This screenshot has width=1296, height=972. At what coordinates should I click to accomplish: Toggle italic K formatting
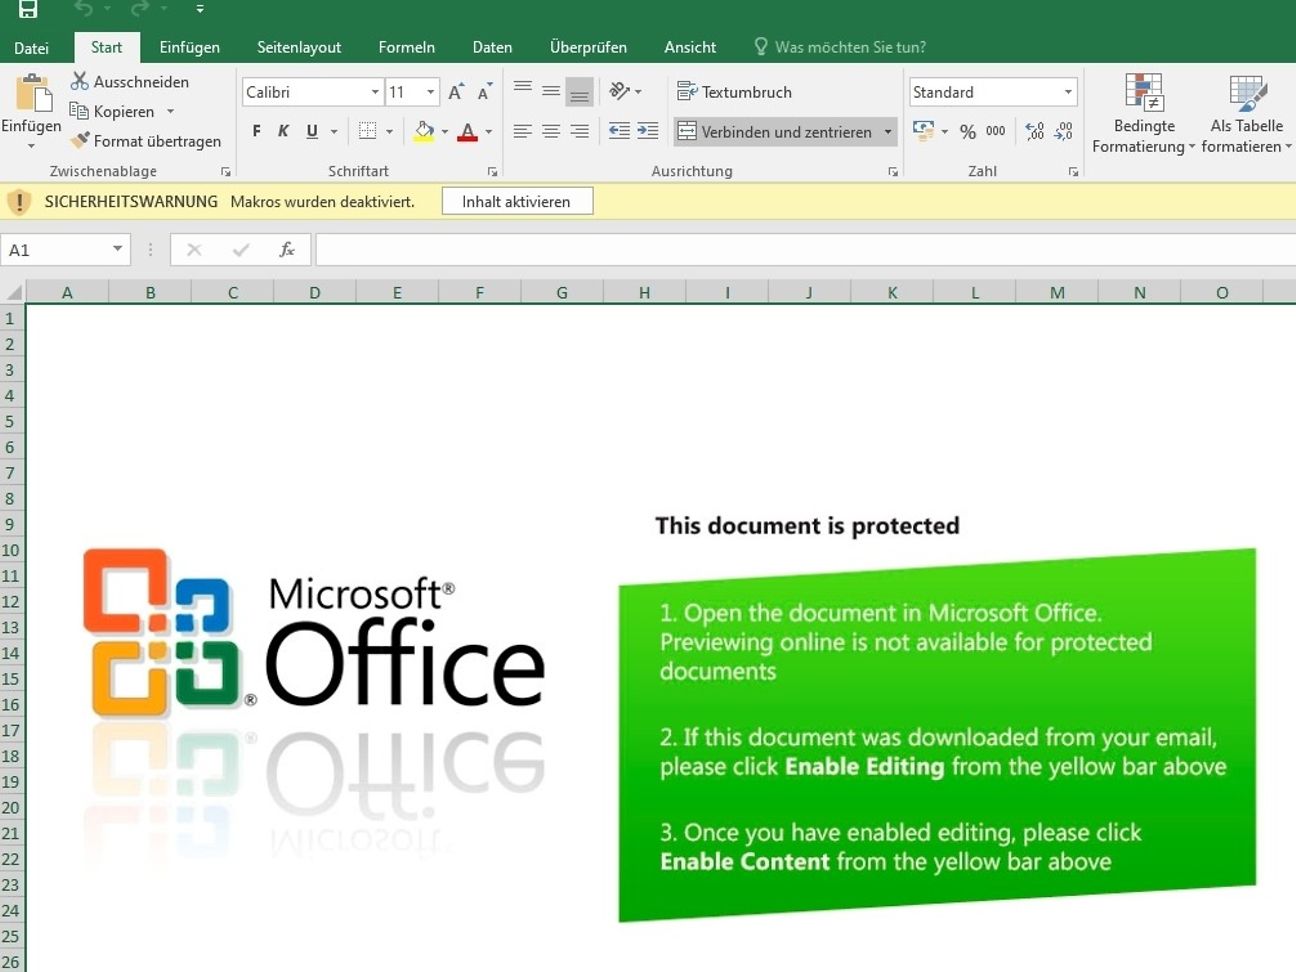284,131
